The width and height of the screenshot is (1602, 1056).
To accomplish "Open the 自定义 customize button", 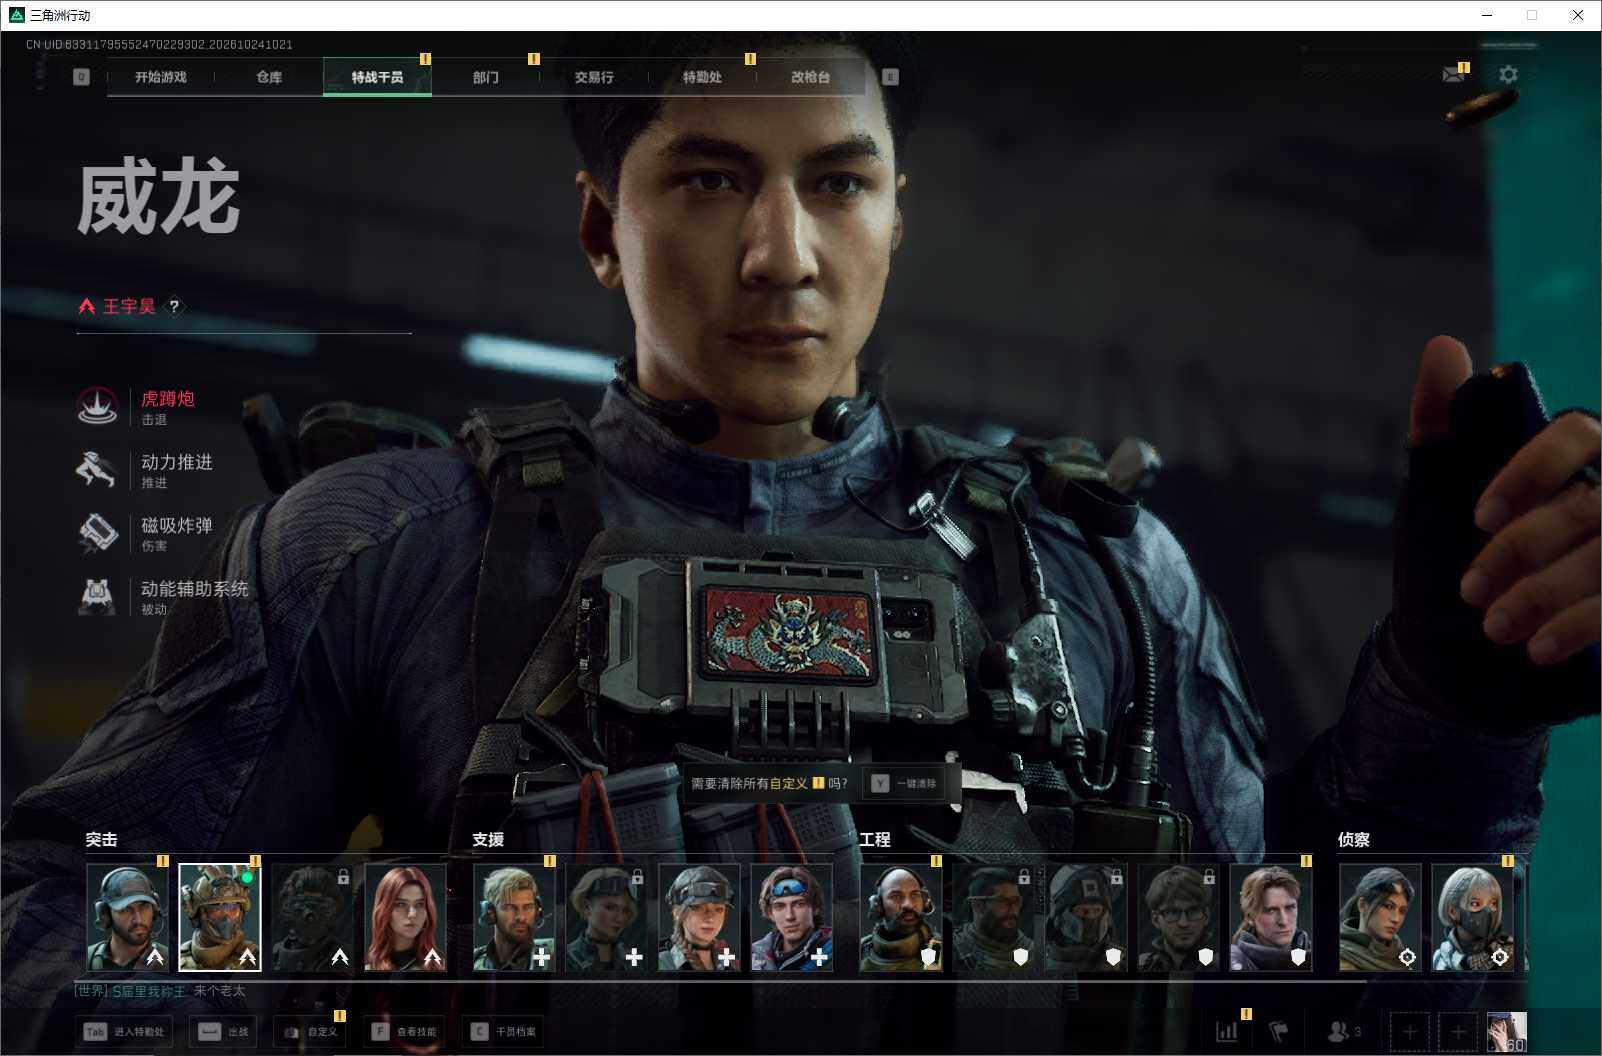I will tap(310, 1031).
